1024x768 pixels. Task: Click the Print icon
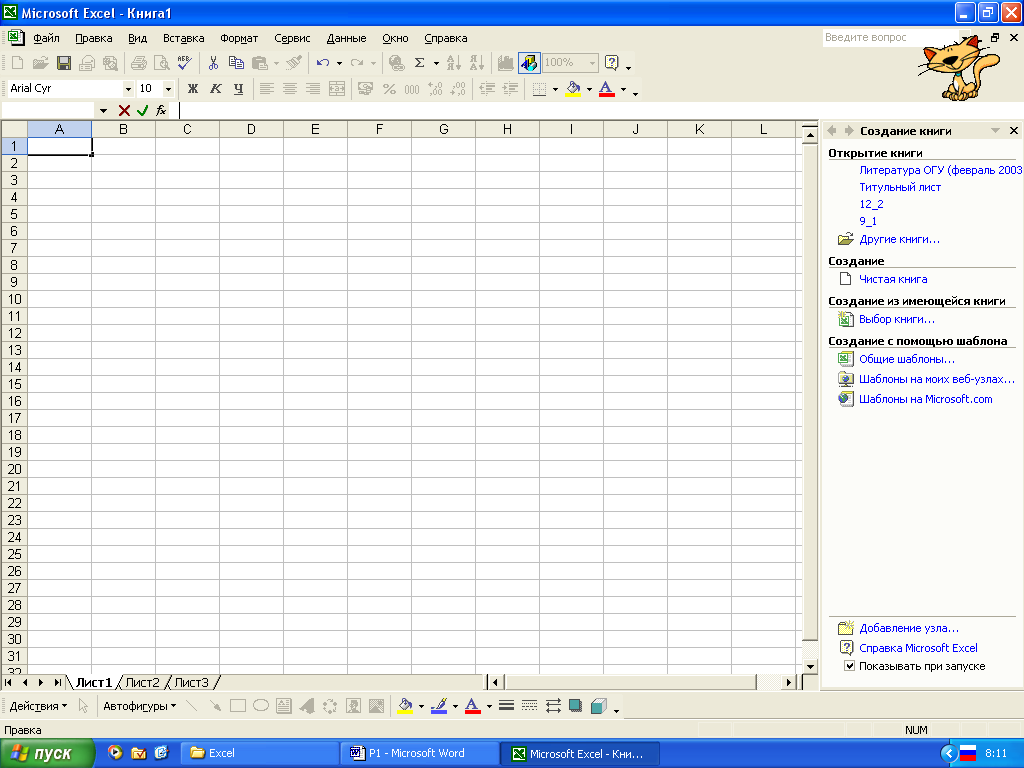tap(138, 63)
